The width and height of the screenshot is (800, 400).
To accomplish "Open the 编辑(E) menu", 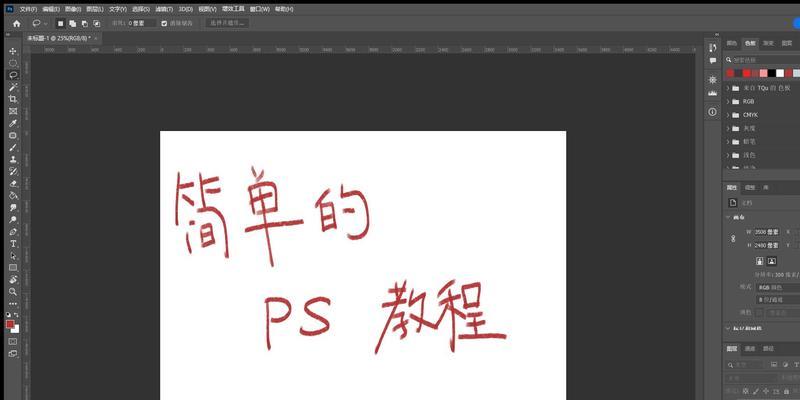I will 51,9.
